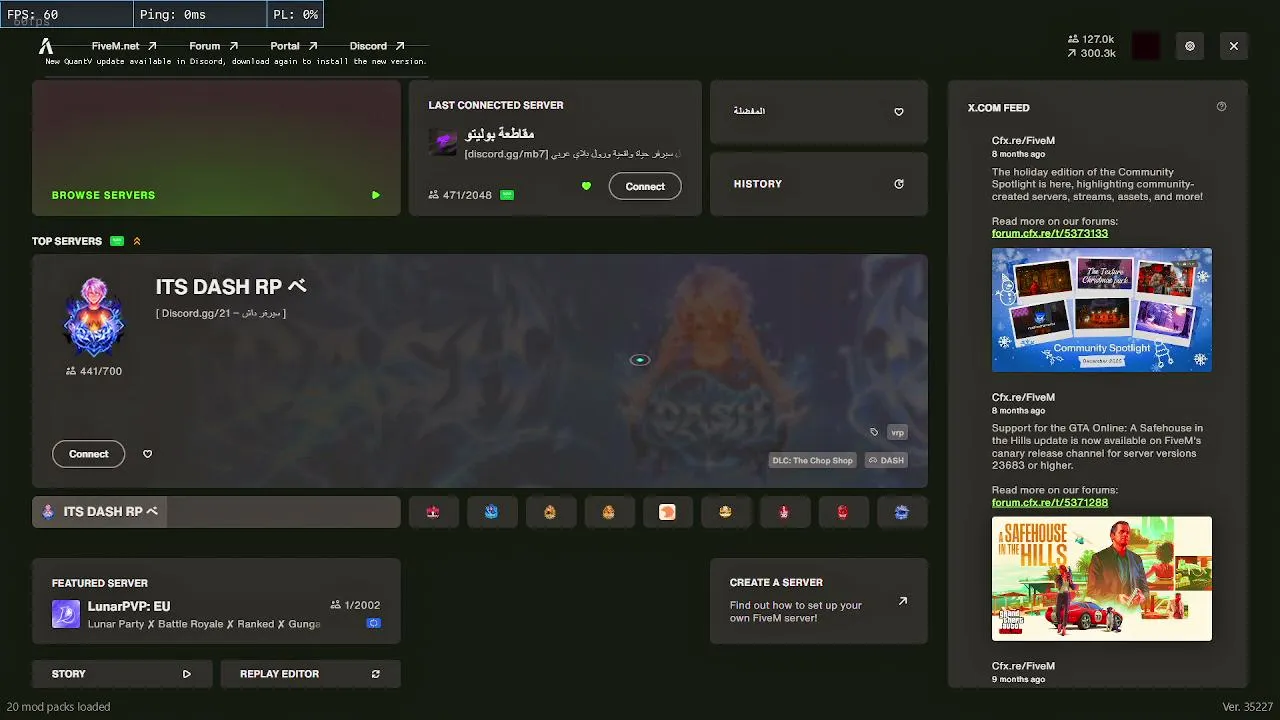The height and width of the screenshot is (720, 1280).
Task: Click the green play arrow on Browse Servers
Action: tap(376, 195)
